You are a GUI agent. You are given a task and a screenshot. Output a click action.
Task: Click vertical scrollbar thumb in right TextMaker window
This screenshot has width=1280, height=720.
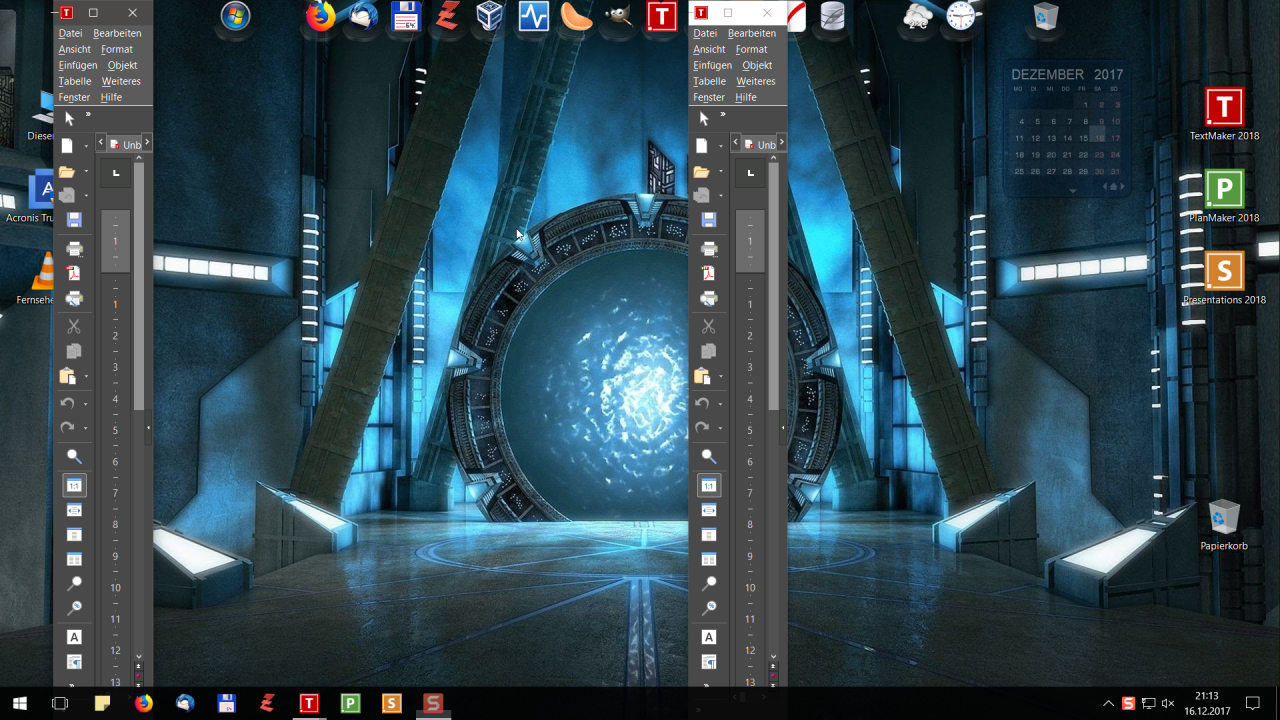pyautogui.click(x=774, y=286)
